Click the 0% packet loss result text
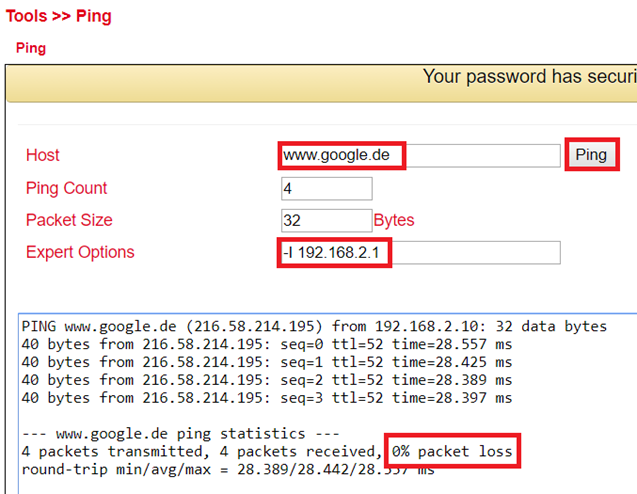The height and width of the screenshot is (494, 637). (x=452, y=451)
